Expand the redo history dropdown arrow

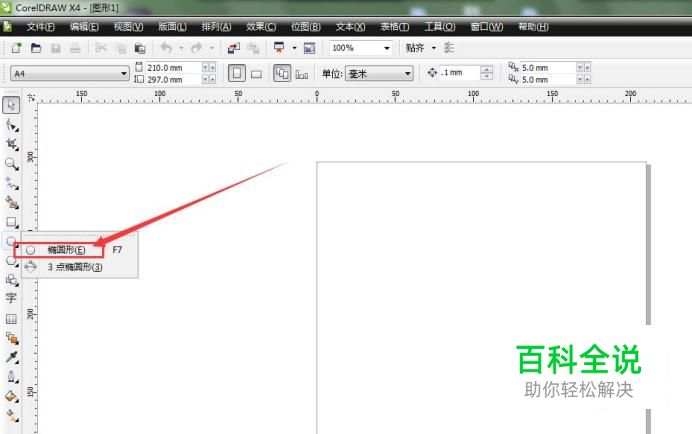(212, 48)
